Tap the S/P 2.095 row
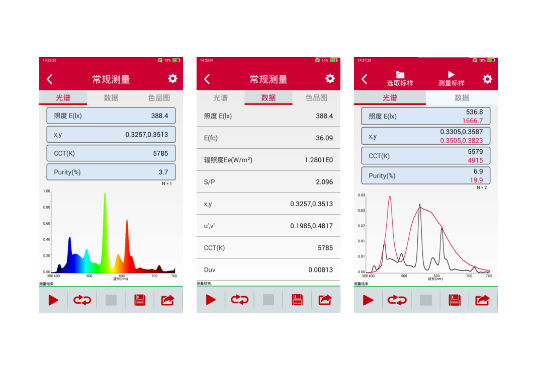Screen dimensions: 540x380 (268, 182)
